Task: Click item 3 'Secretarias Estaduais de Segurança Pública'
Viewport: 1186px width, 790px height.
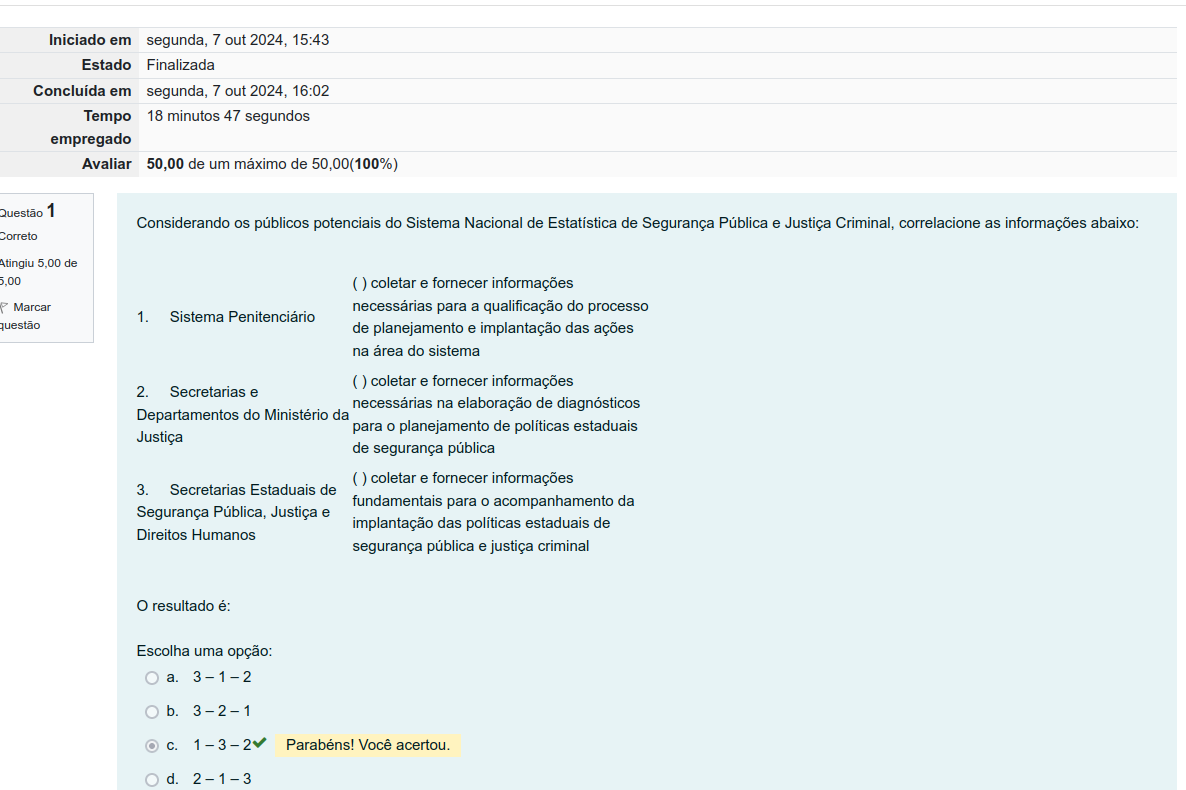Action: 237,512
